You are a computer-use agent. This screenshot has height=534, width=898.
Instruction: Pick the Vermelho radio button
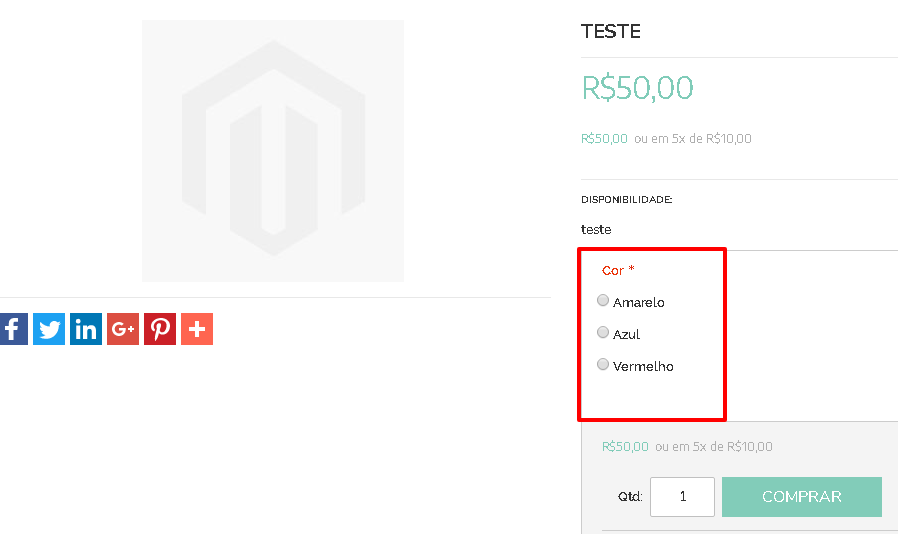pyautogui.click(x=603, y=364)
